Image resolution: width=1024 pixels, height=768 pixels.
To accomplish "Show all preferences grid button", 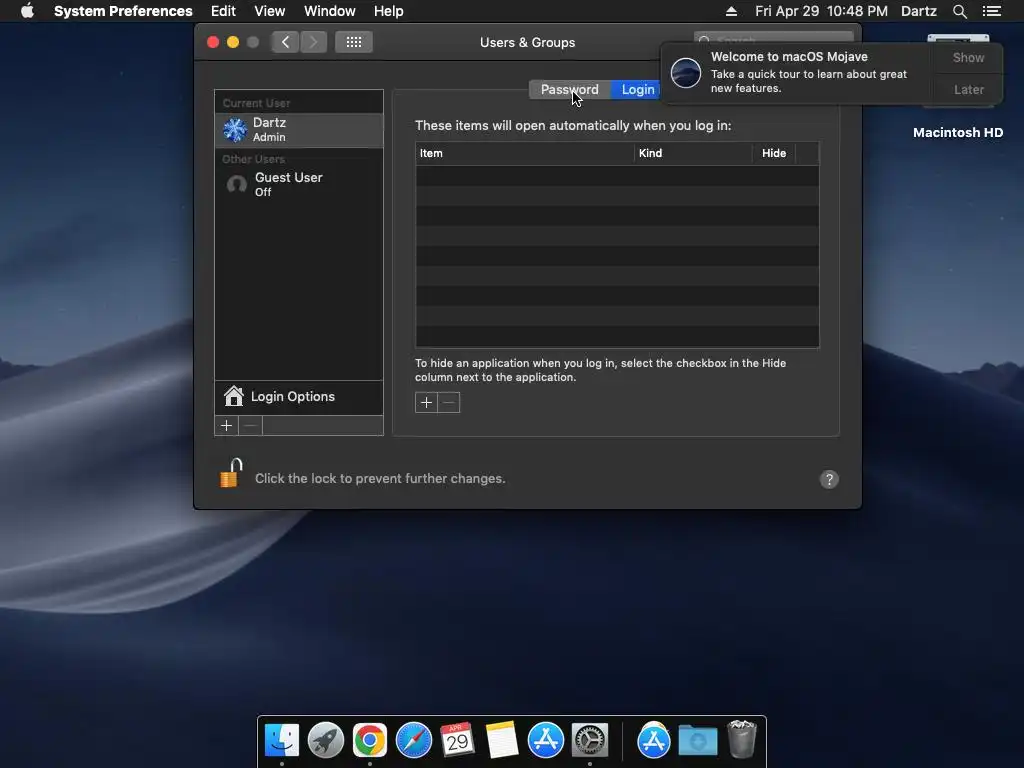I will [353, 42].
